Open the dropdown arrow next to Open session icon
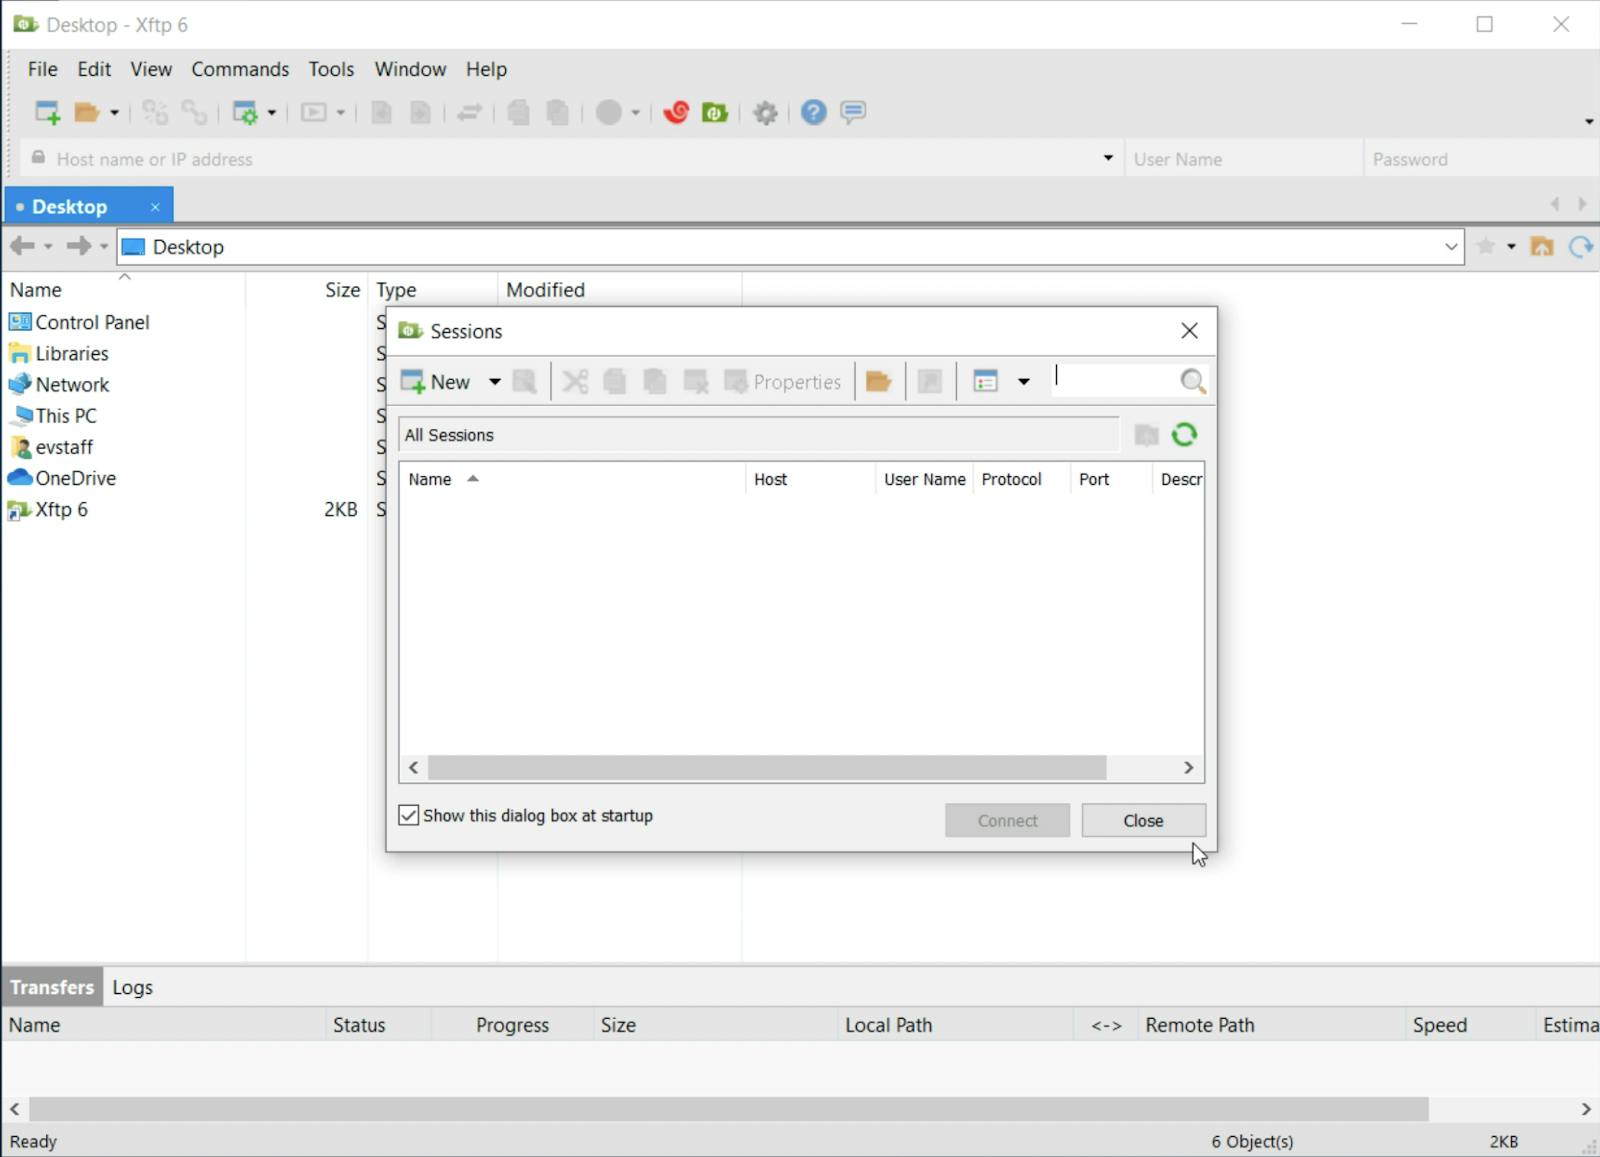Viewport: 1600px width, 1157px height. 114,113
